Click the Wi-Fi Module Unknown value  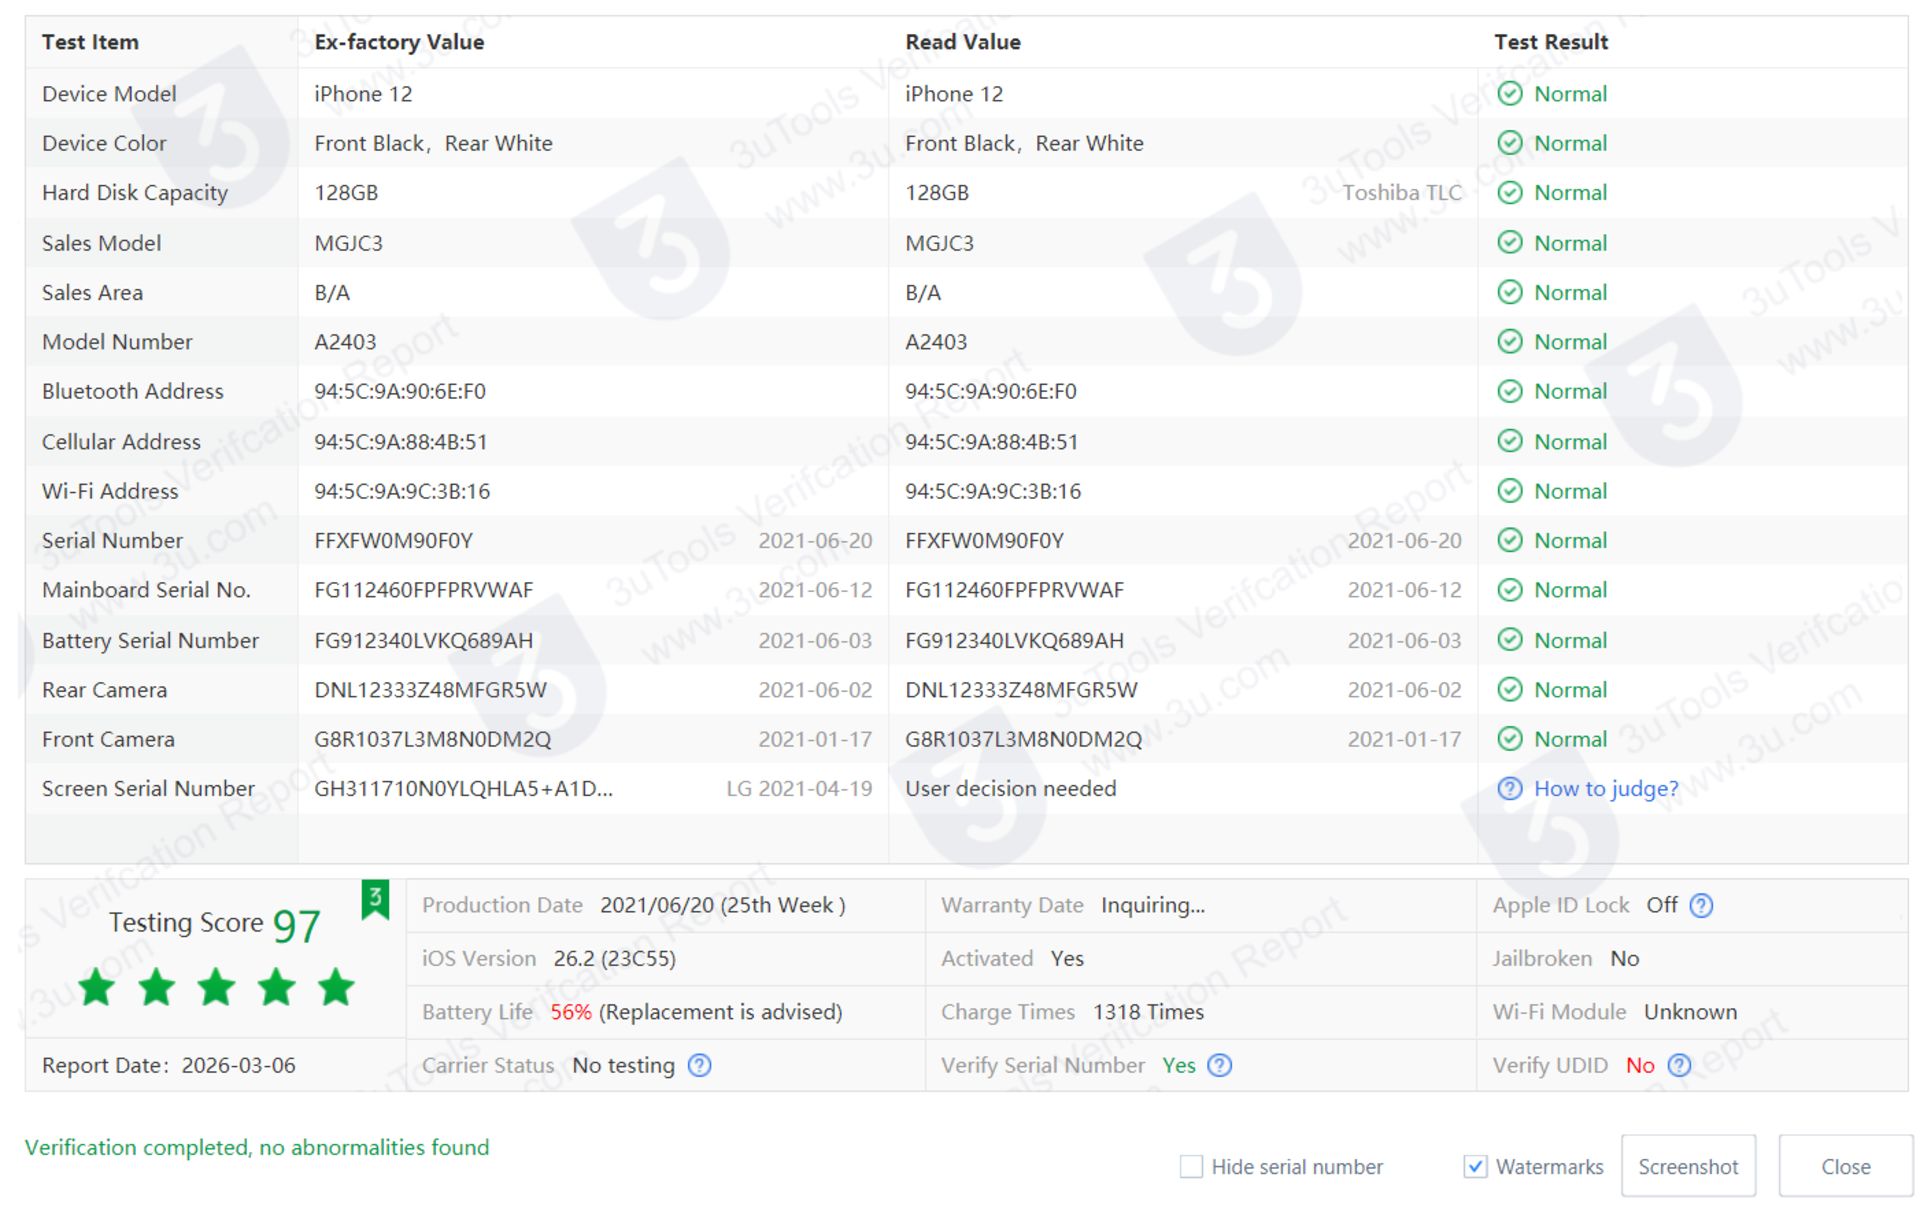pyautogui.click(x=1690, y=1012)
